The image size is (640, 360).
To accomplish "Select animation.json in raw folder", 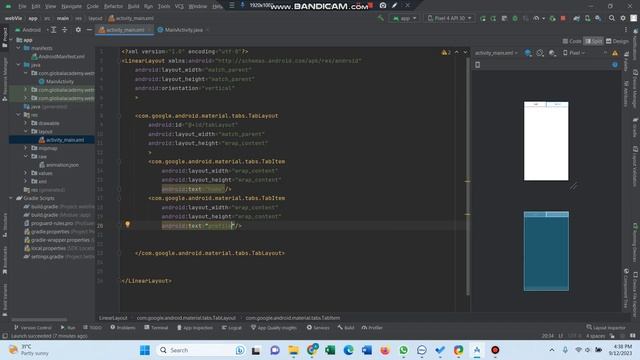I will point(59,165).
